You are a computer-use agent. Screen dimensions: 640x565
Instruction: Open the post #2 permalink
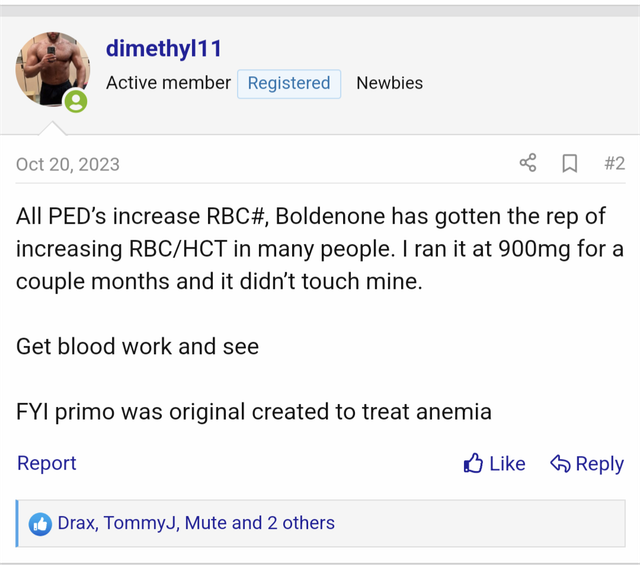(x=614, y=163)
